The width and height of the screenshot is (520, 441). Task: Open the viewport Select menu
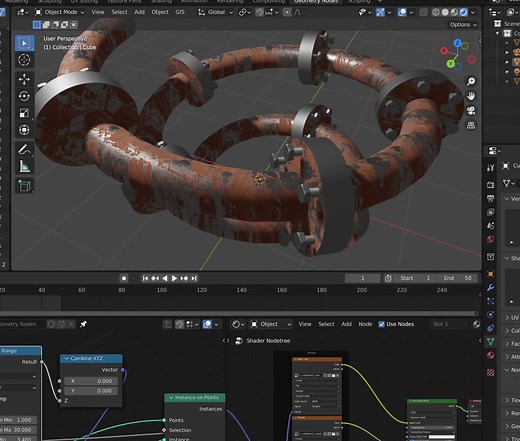point(119,12)
